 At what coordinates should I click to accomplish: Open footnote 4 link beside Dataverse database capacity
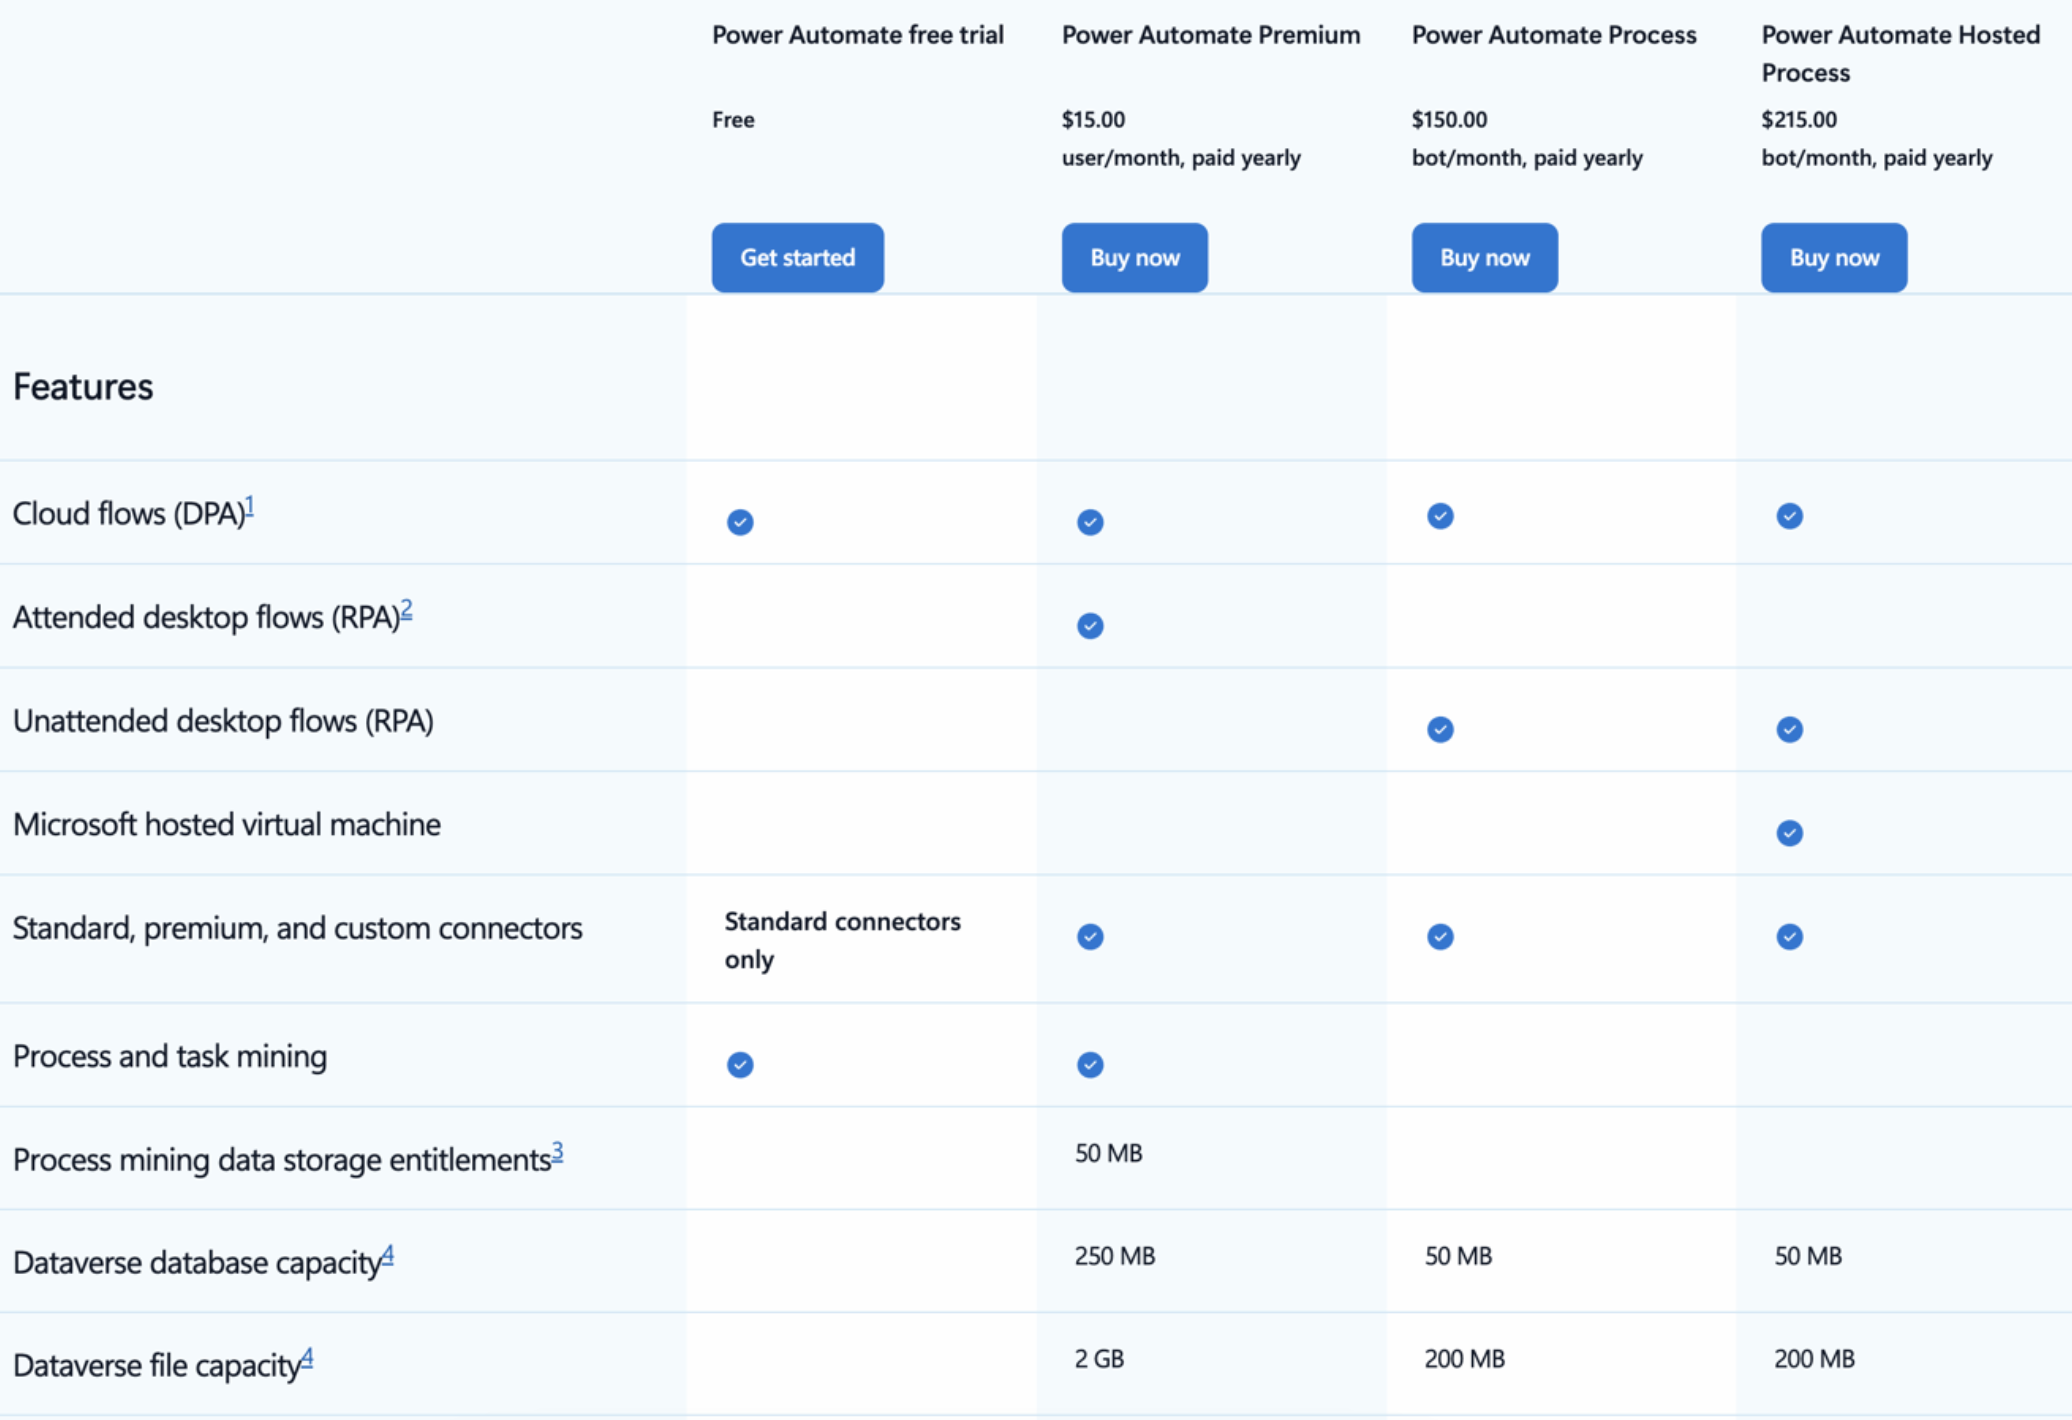(x=388, y=1255)
